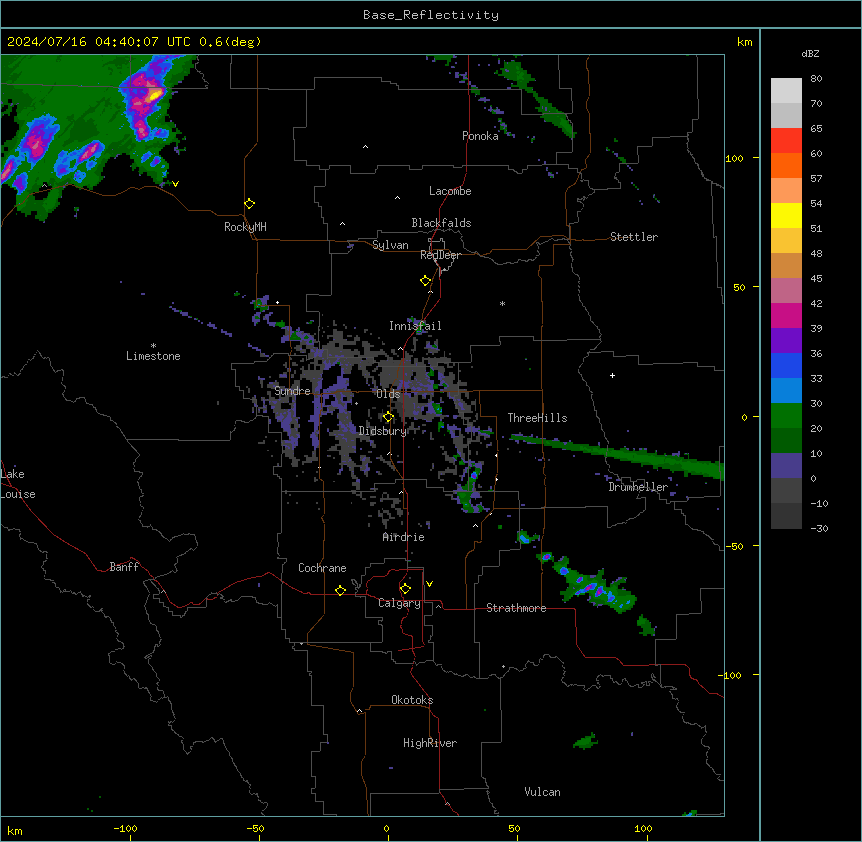Click the Sundre town label
Image resolution: width=862 pixels, height=842 pixels.
click(x=292, y=391)
